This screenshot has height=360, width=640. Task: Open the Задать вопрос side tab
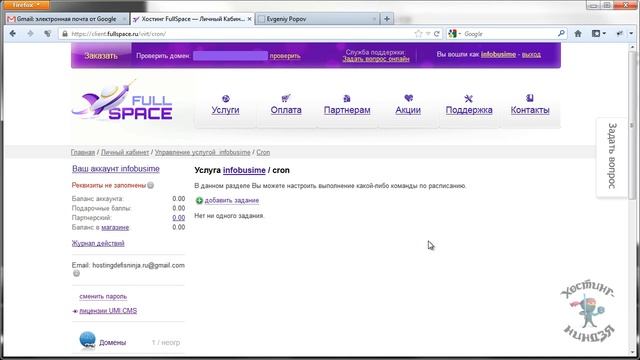[x=611, y=157]
